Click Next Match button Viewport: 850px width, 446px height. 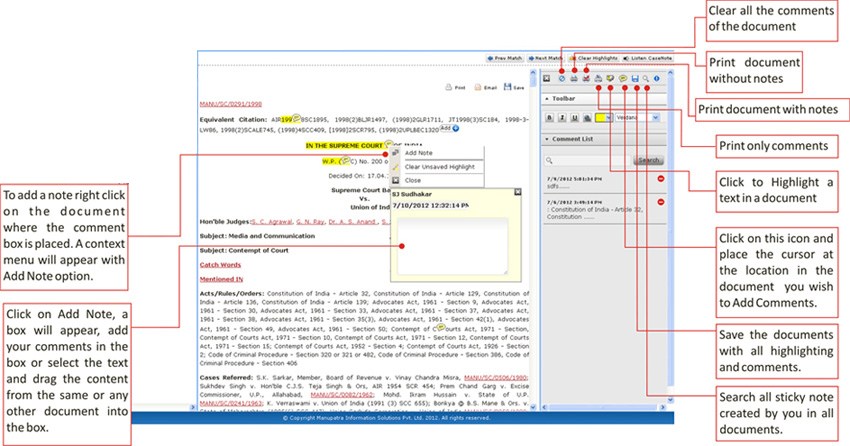(546, 58)
